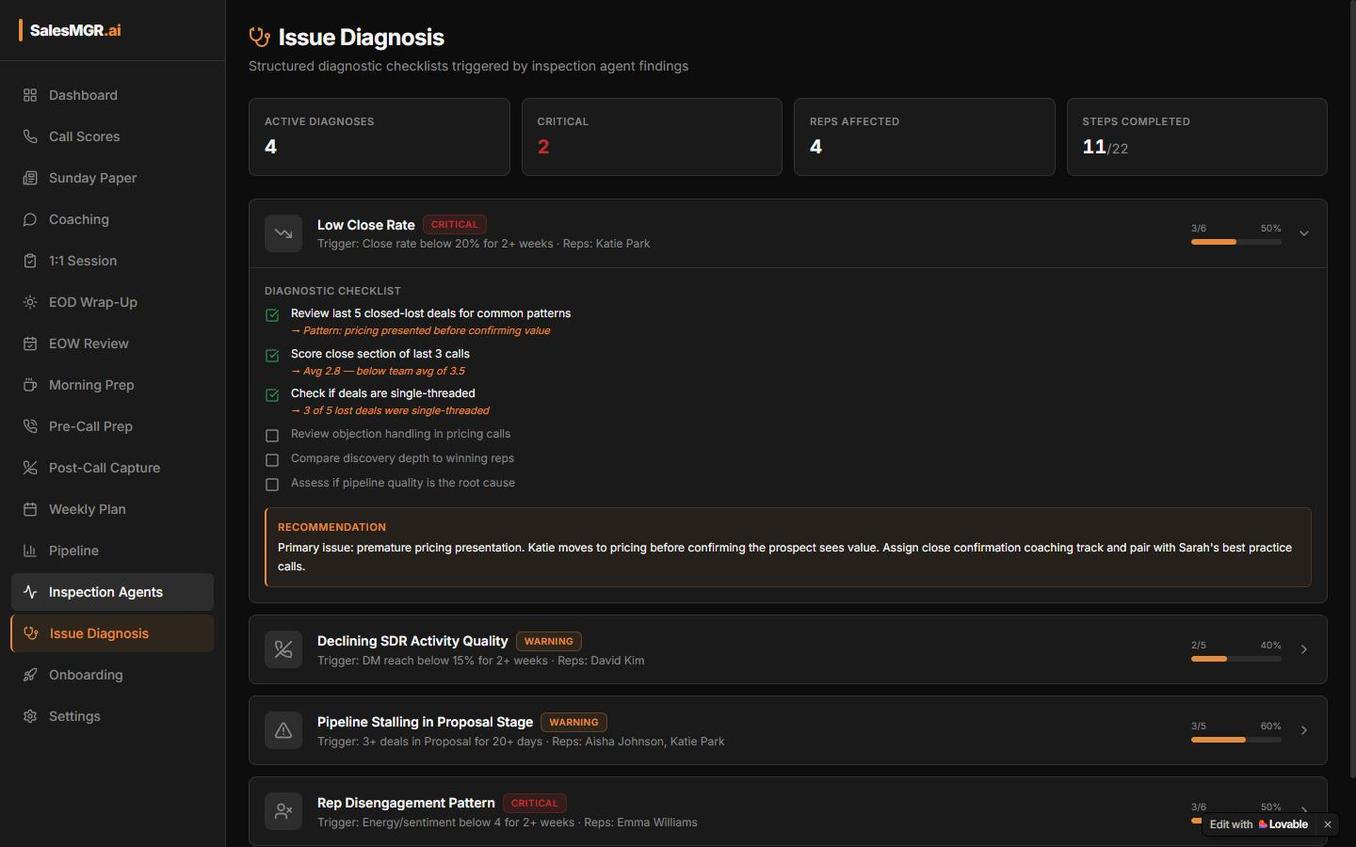Screen dimensions: 1356x847
Task: Click the Post-Call Capture phone-off icon
Action: pyautogui.click(x=30, y=468)
